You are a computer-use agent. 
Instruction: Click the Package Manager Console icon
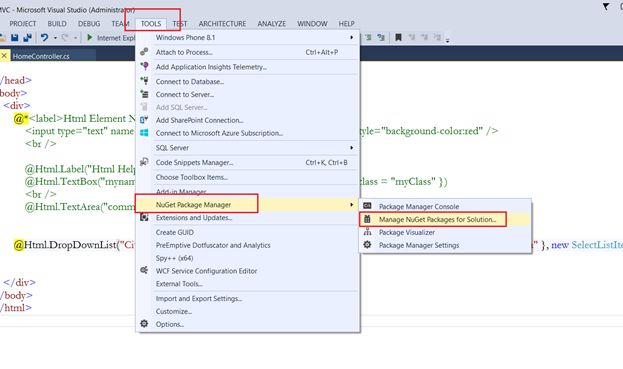point(368,206)
